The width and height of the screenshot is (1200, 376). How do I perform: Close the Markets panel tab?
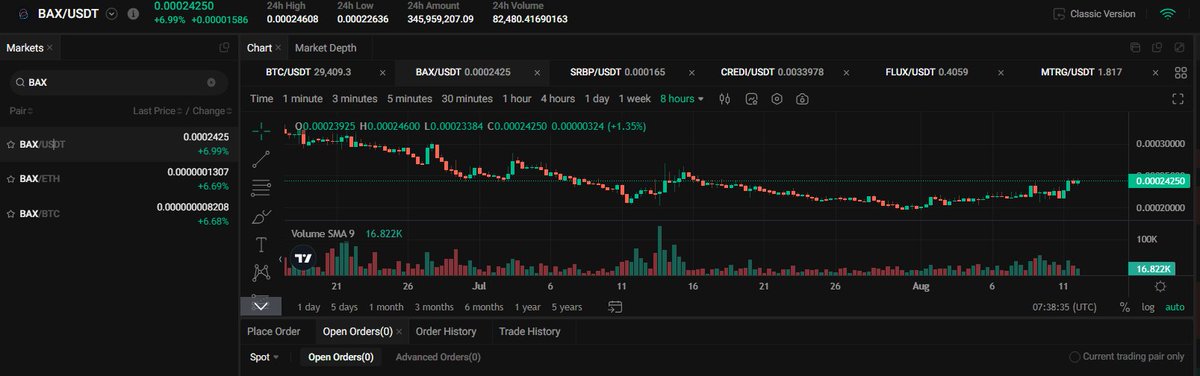tap(50, 48)
